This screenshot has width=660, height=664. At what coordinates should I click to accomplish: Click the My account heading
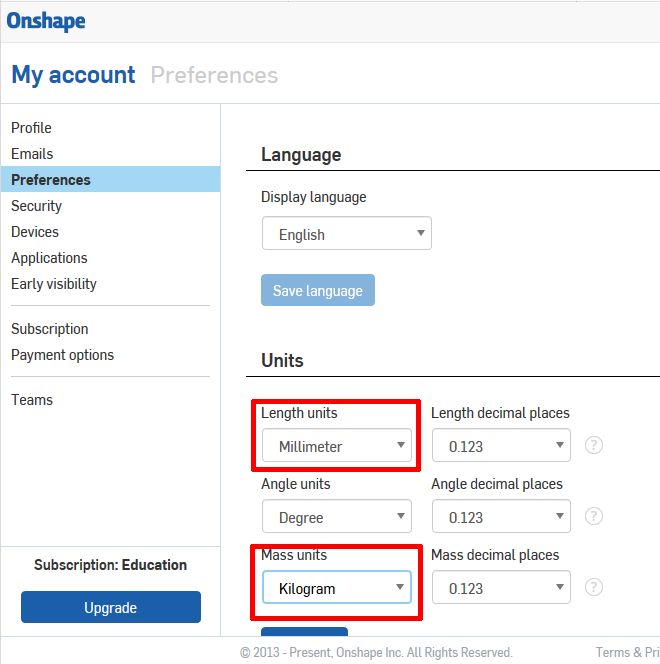(73, 75)
